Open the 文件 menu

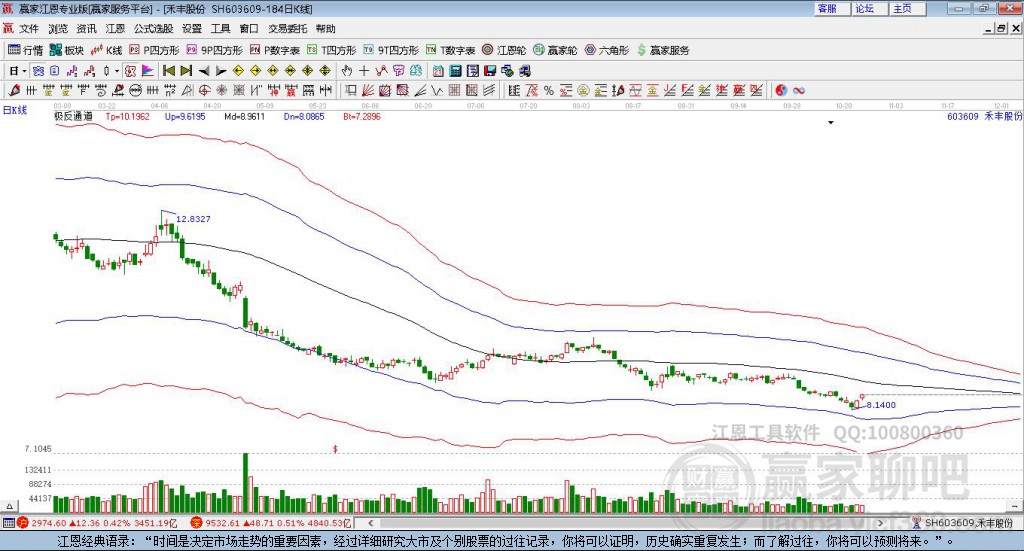pos(29,29)
